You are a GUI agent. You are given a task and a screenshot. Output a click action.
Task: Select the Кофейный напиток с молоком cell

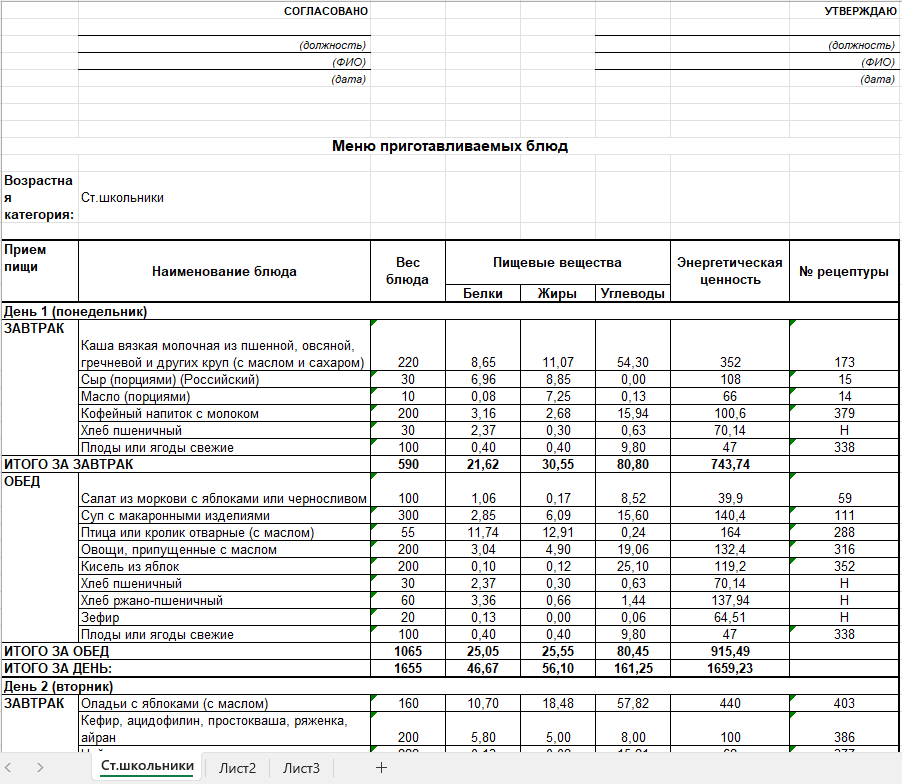pyautogui.click(x=170, y=414)
